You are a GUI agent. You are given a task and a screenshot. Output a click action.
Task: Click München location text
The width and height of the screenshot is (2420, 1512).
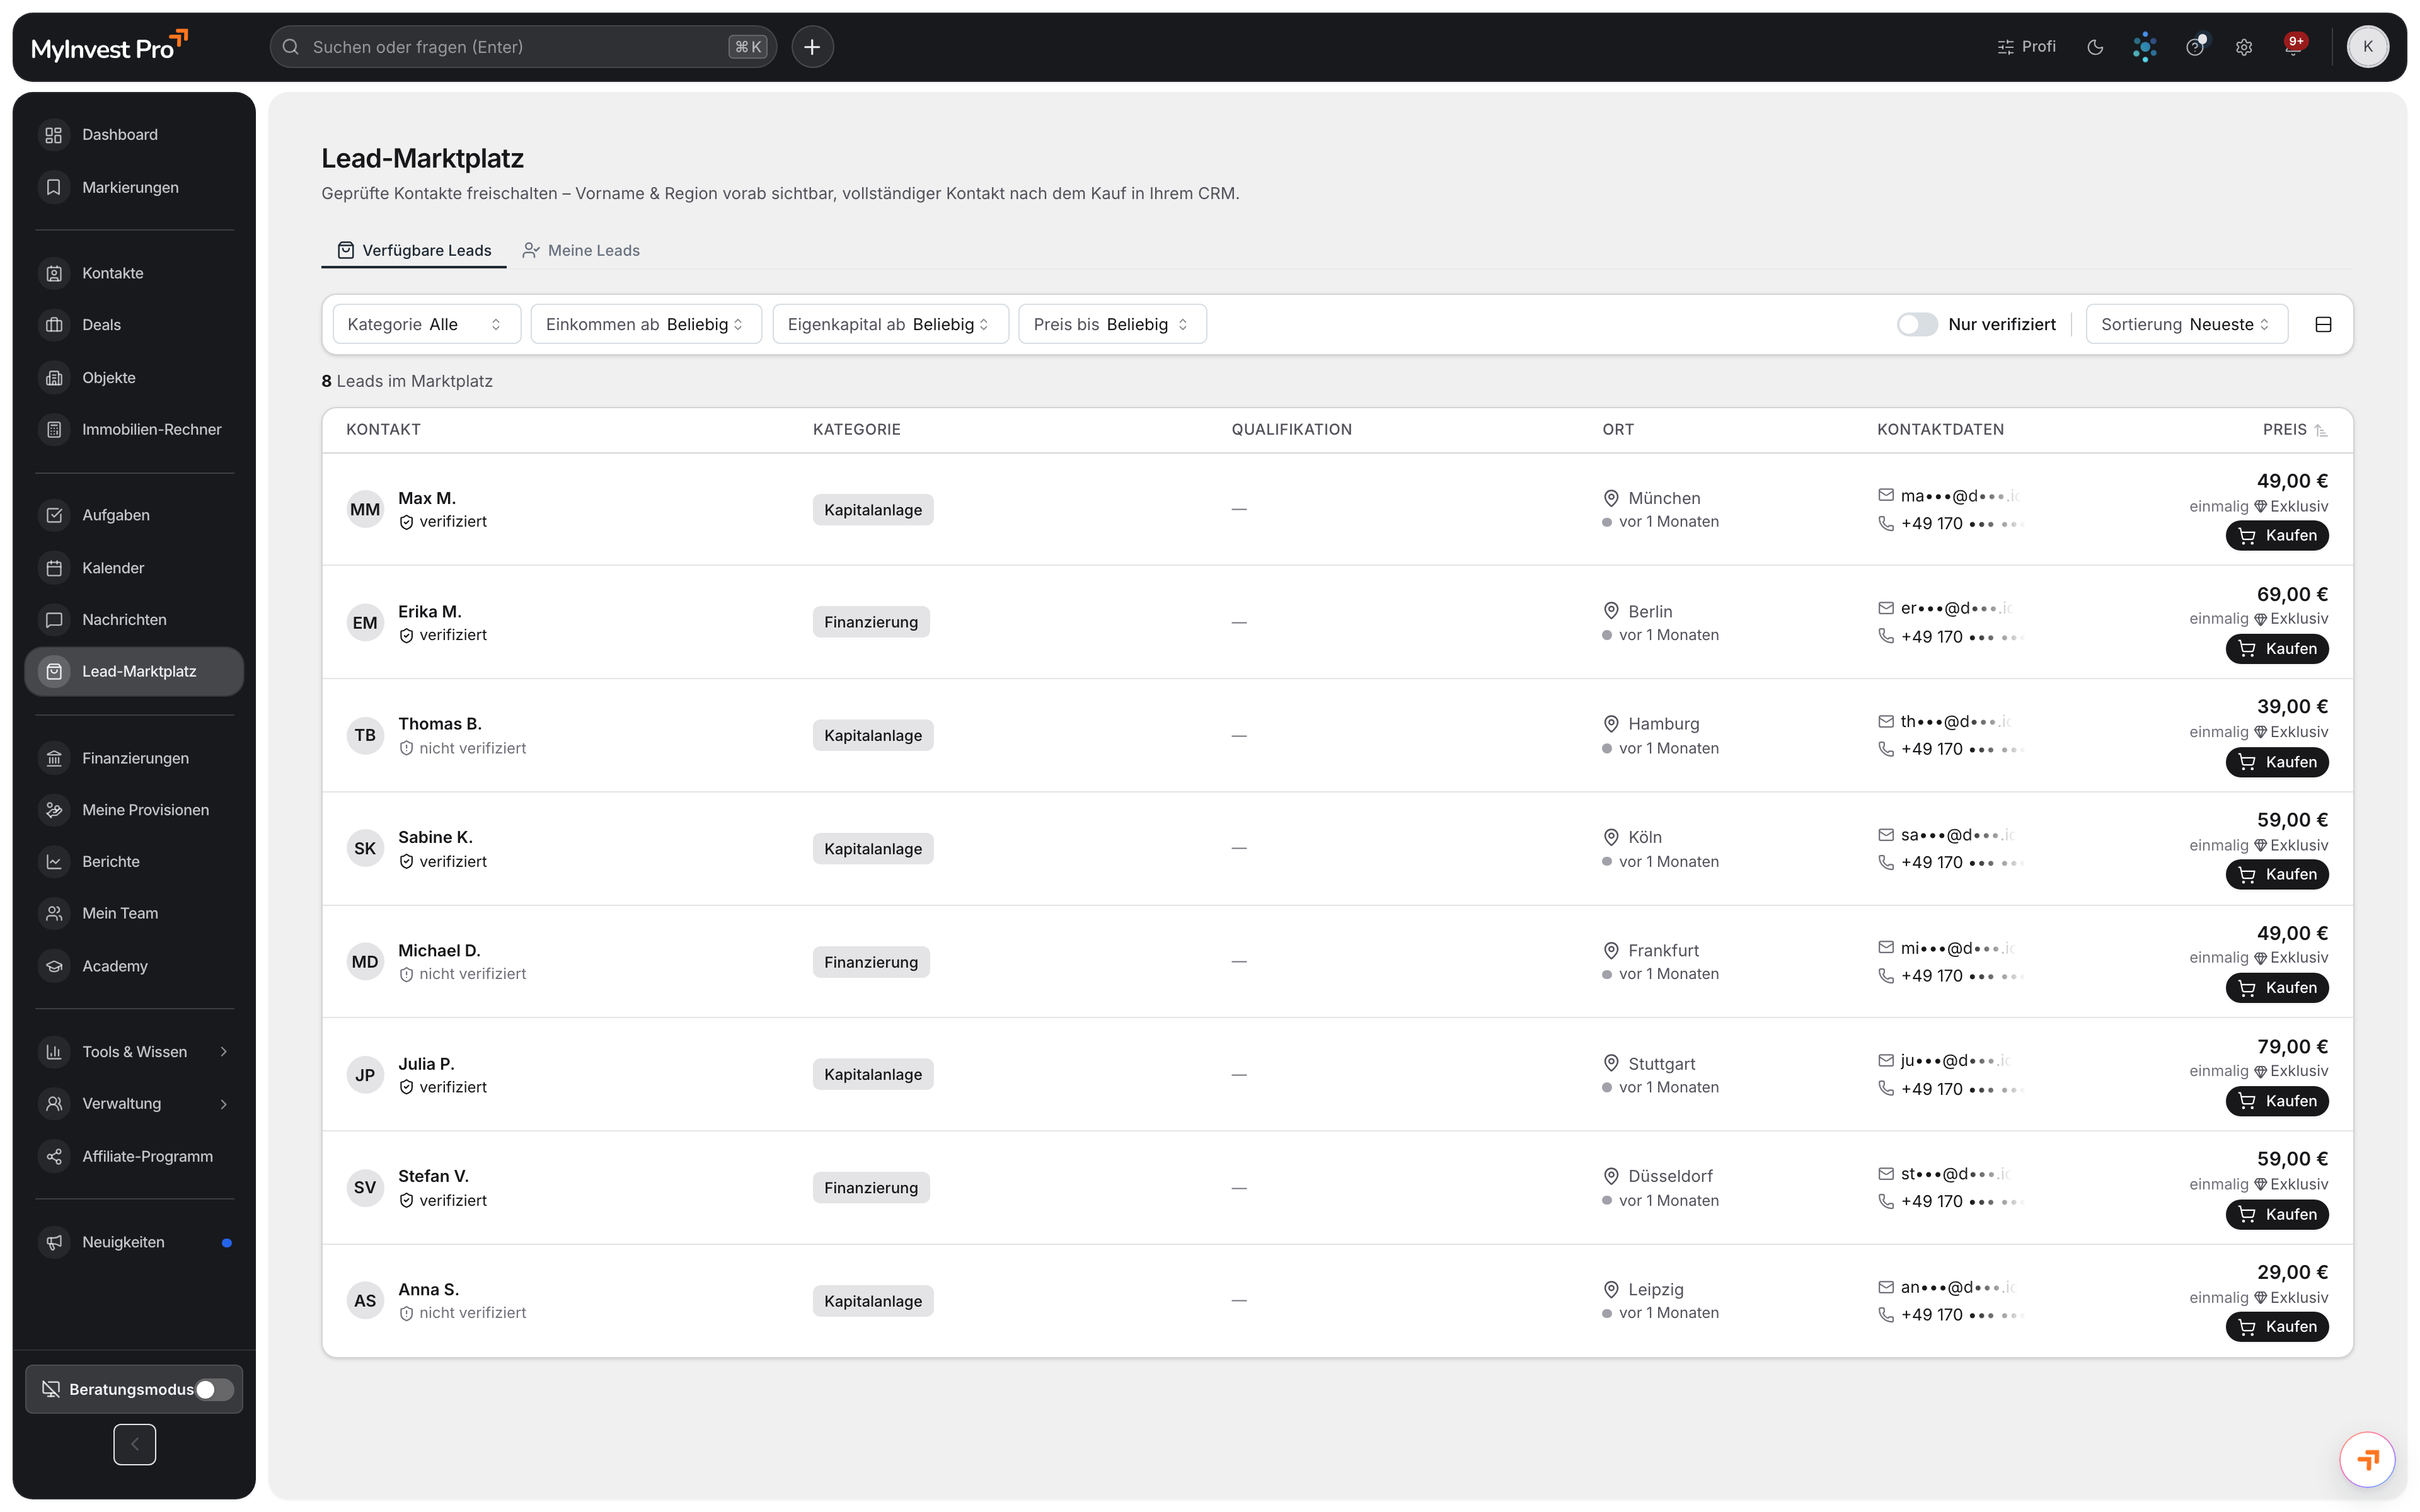pyautogui.click(x=1664, y=498)
